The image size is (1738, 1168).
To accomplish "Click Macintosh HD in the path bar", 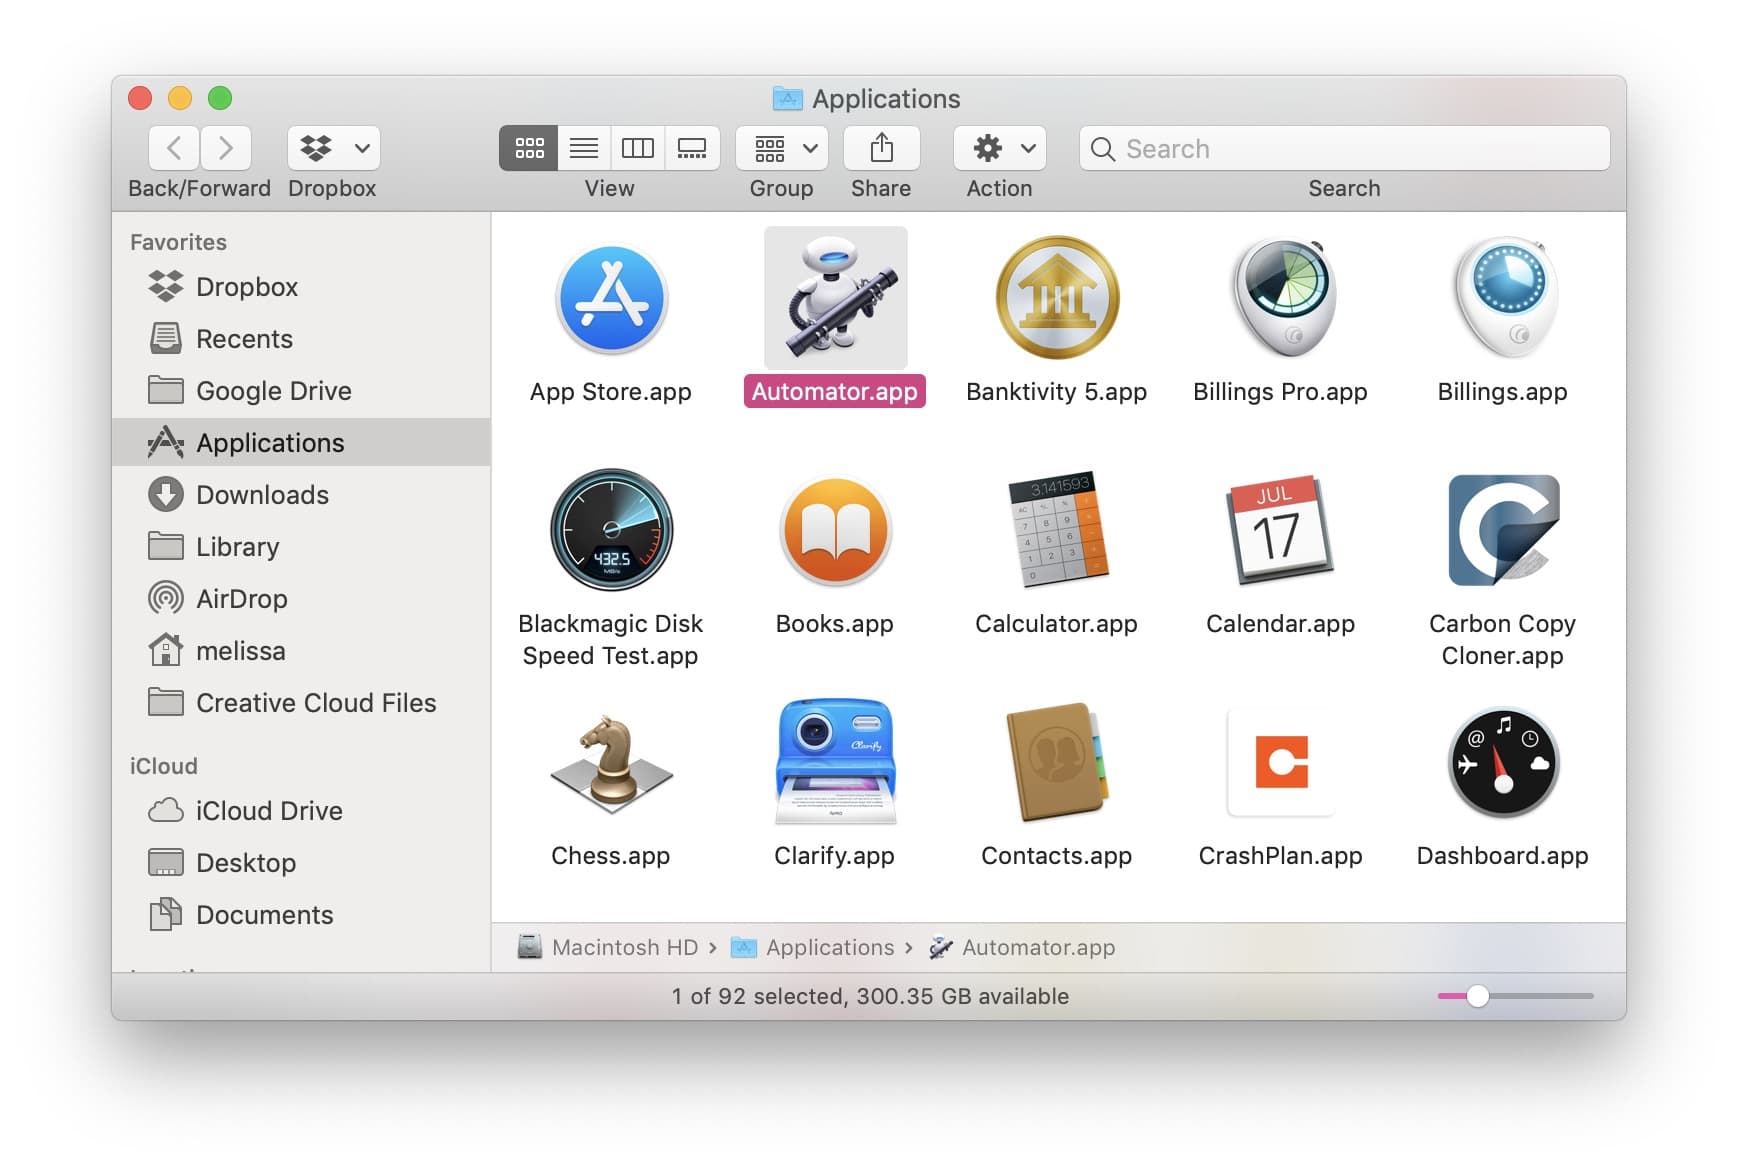I will tap(607, 947).
